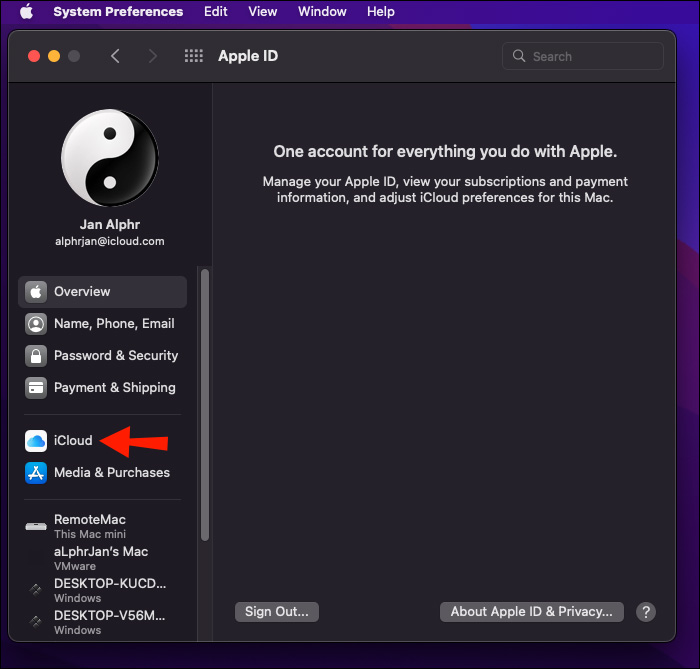700x669 pixels.
Task: Click the Media & Purchases App Store icon
Action: pyautogui.click(x=36, y=473)
